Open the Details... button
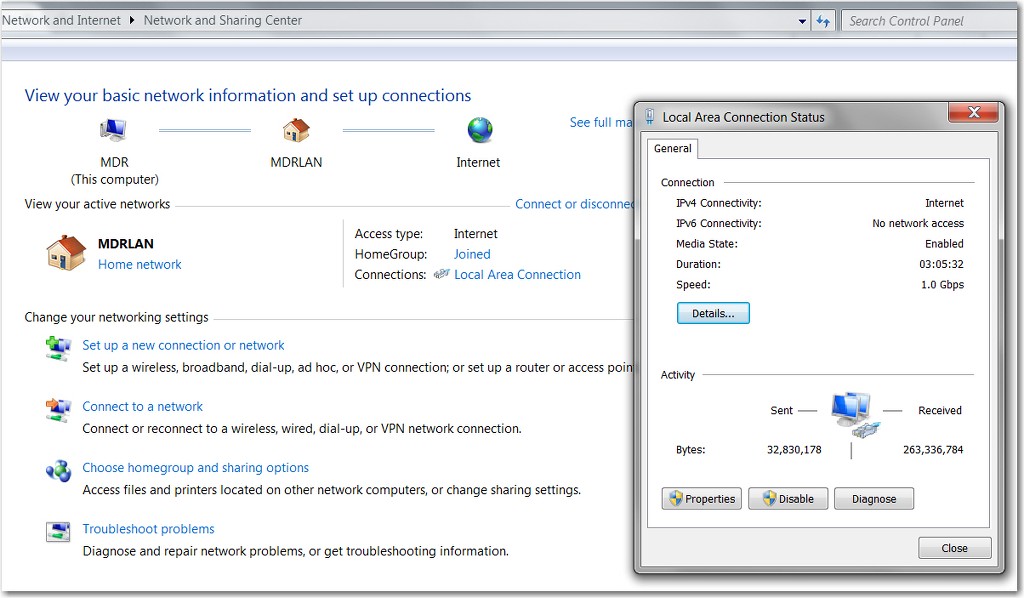 [713, 313]
